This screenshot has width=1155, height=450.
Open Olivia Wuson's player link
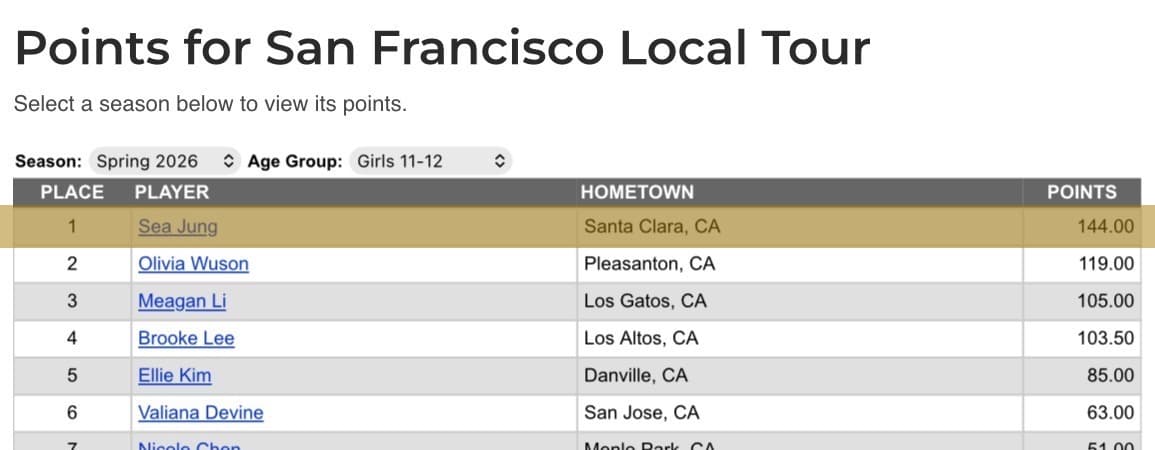click(193, 264)
